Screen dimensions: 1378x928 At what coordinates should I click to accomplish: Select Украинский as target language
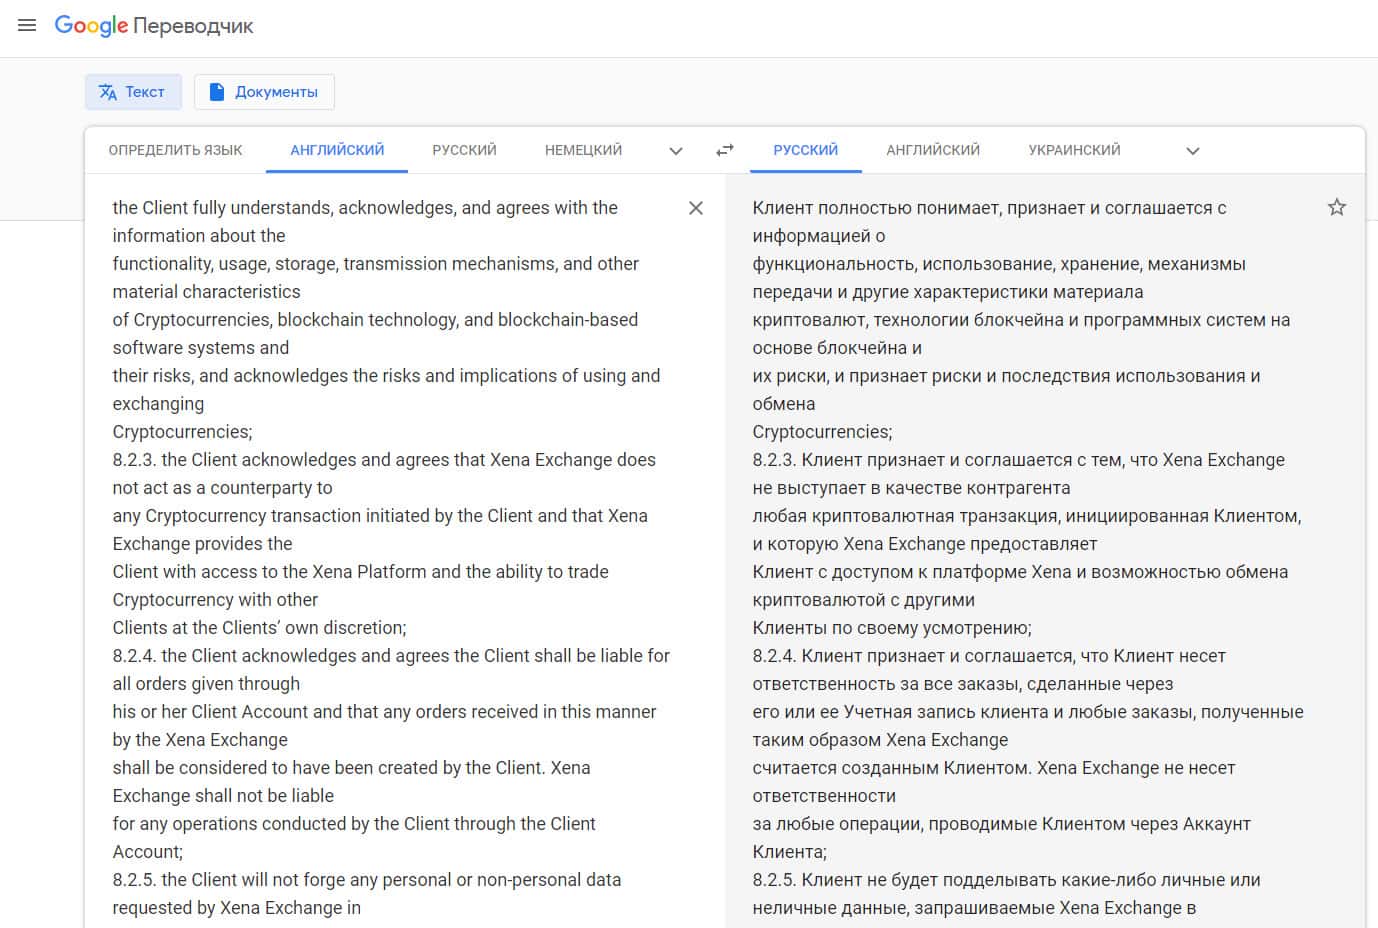(1074, 150)
